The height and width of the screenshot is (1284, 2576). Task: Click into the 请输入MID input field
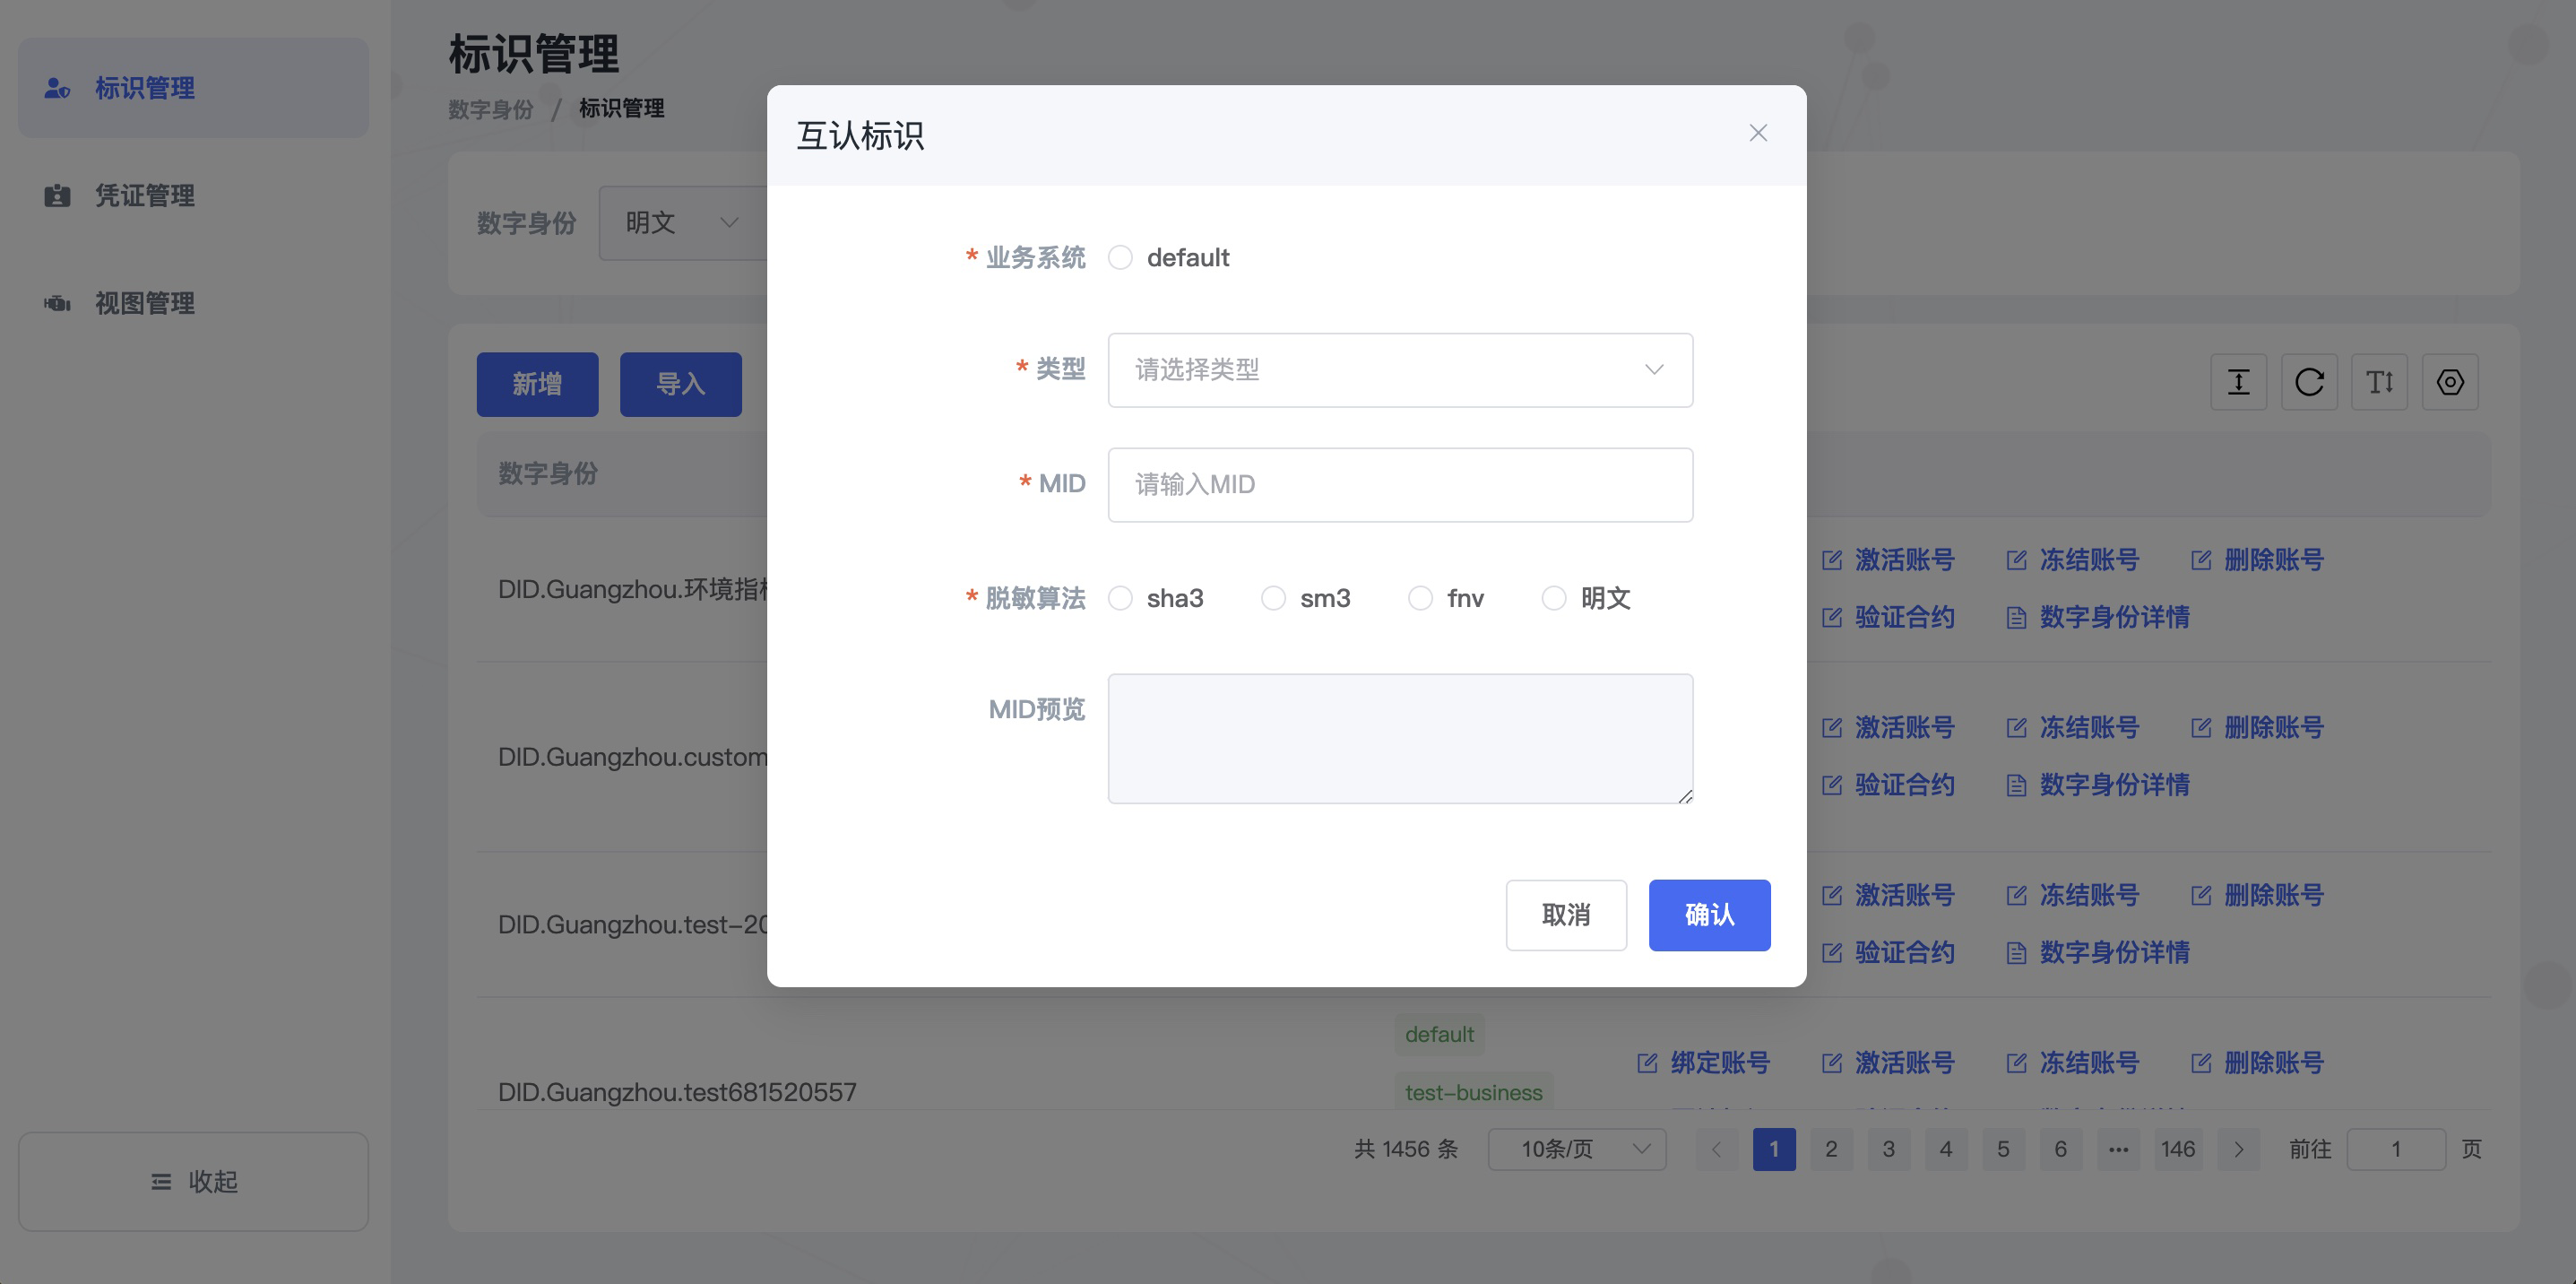click(x=1399, y=485)
